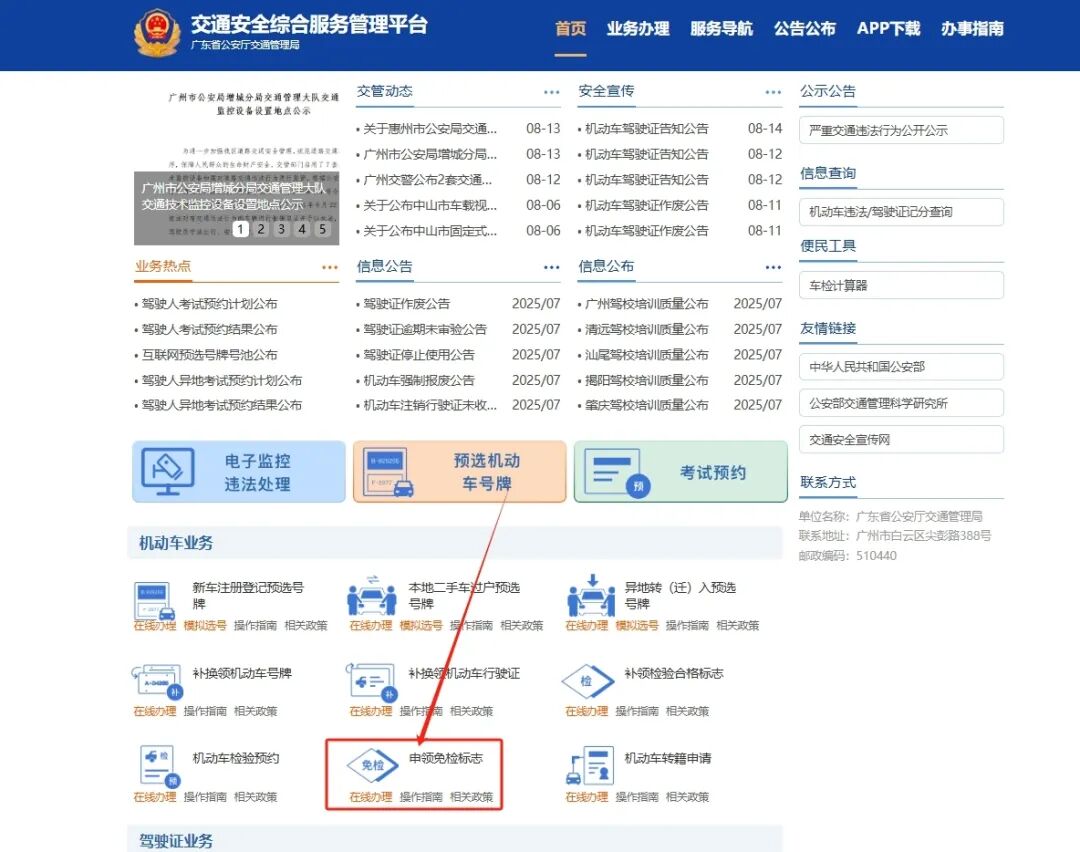Open the 电子监控违法处理 icon

pyautogui.click(x=237, y=470)
